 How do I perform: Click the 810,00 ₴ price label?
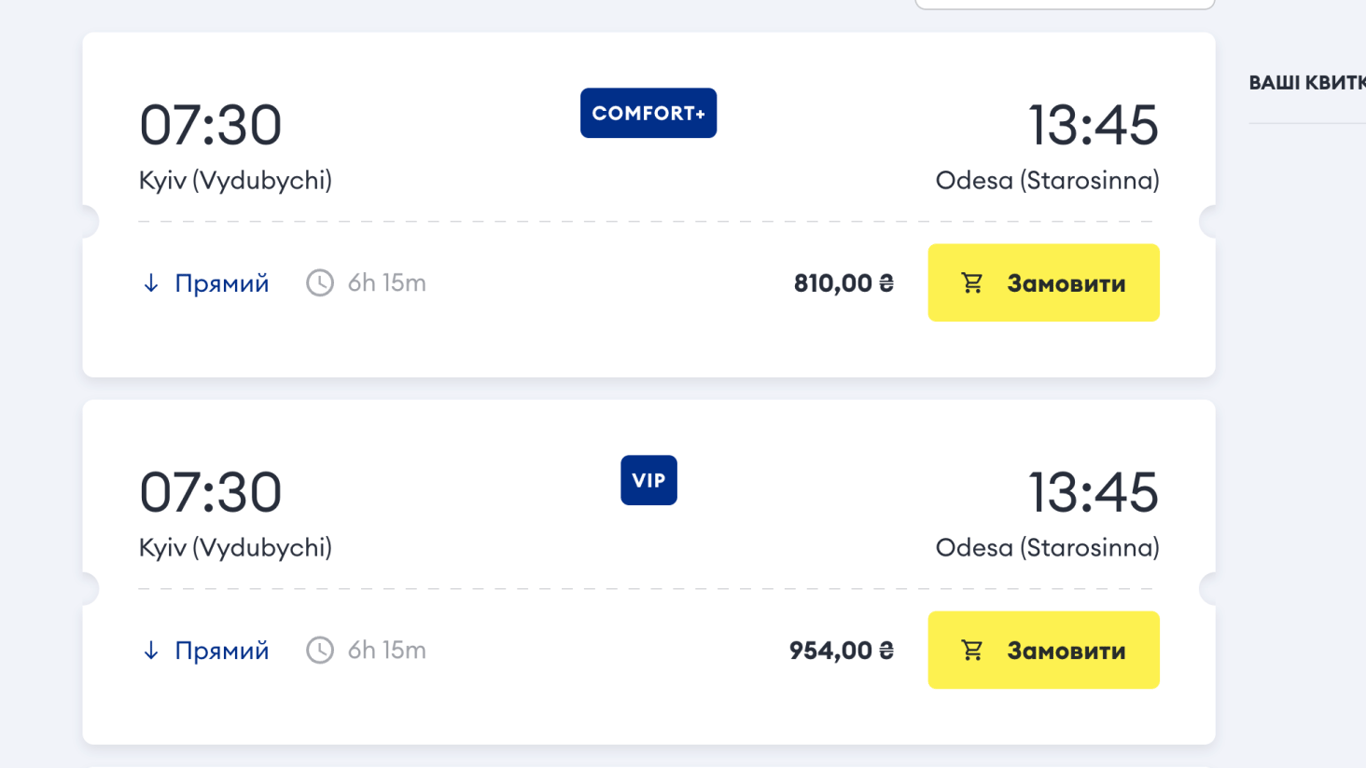point(843,283)
